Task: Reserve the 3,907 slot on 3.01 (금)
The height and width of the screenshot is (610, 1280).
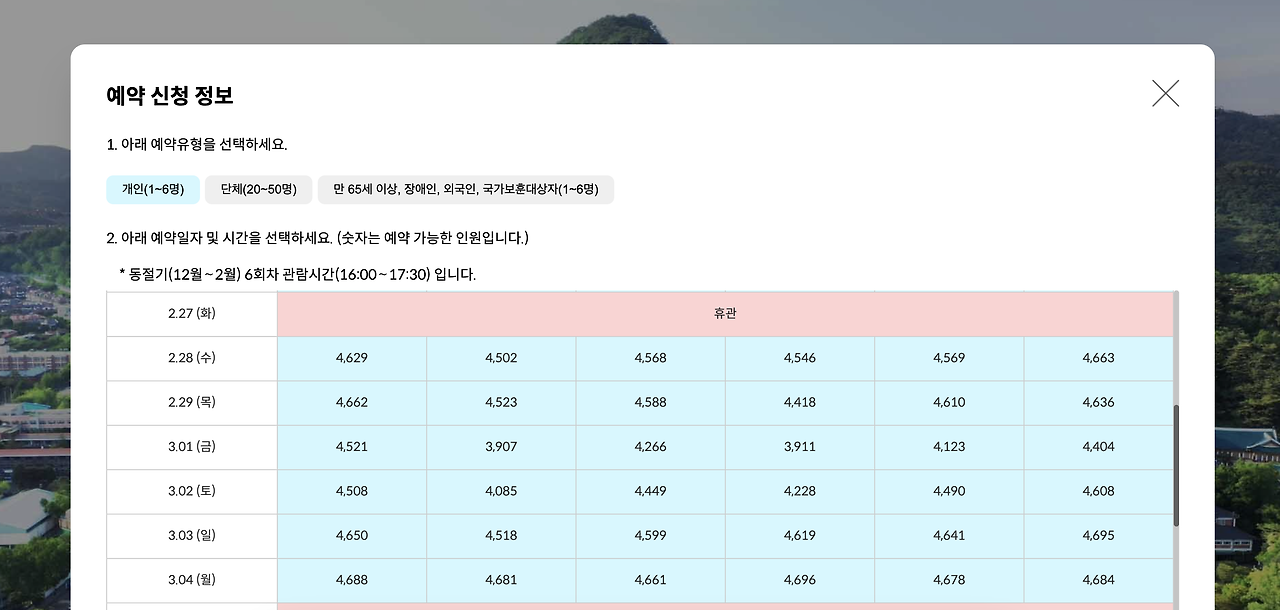Action: [500, 446]
